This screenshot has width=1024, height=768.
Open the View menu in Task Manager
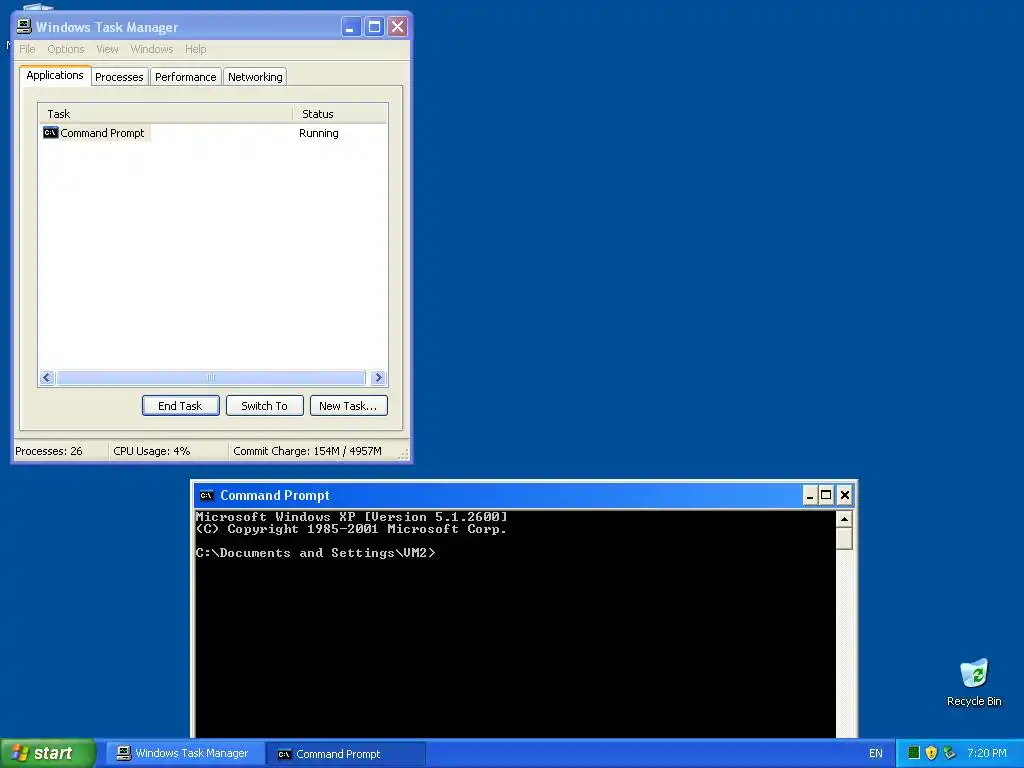(107, 49)
